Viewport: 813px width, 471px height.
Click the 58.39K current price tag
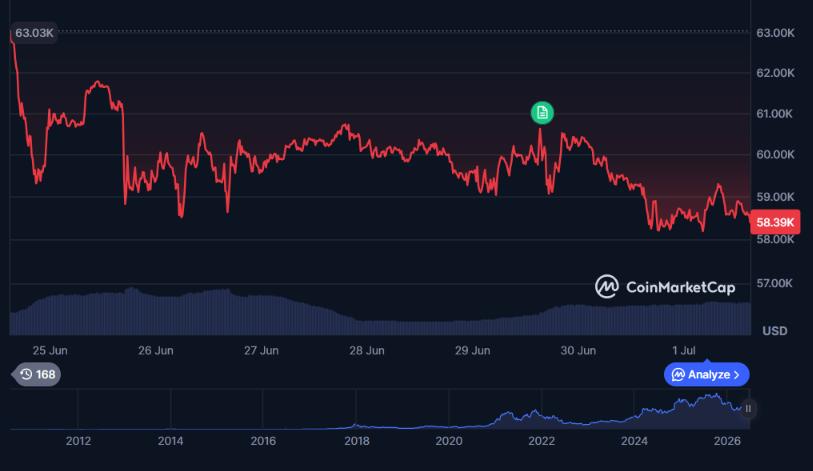tap(775, 223)
